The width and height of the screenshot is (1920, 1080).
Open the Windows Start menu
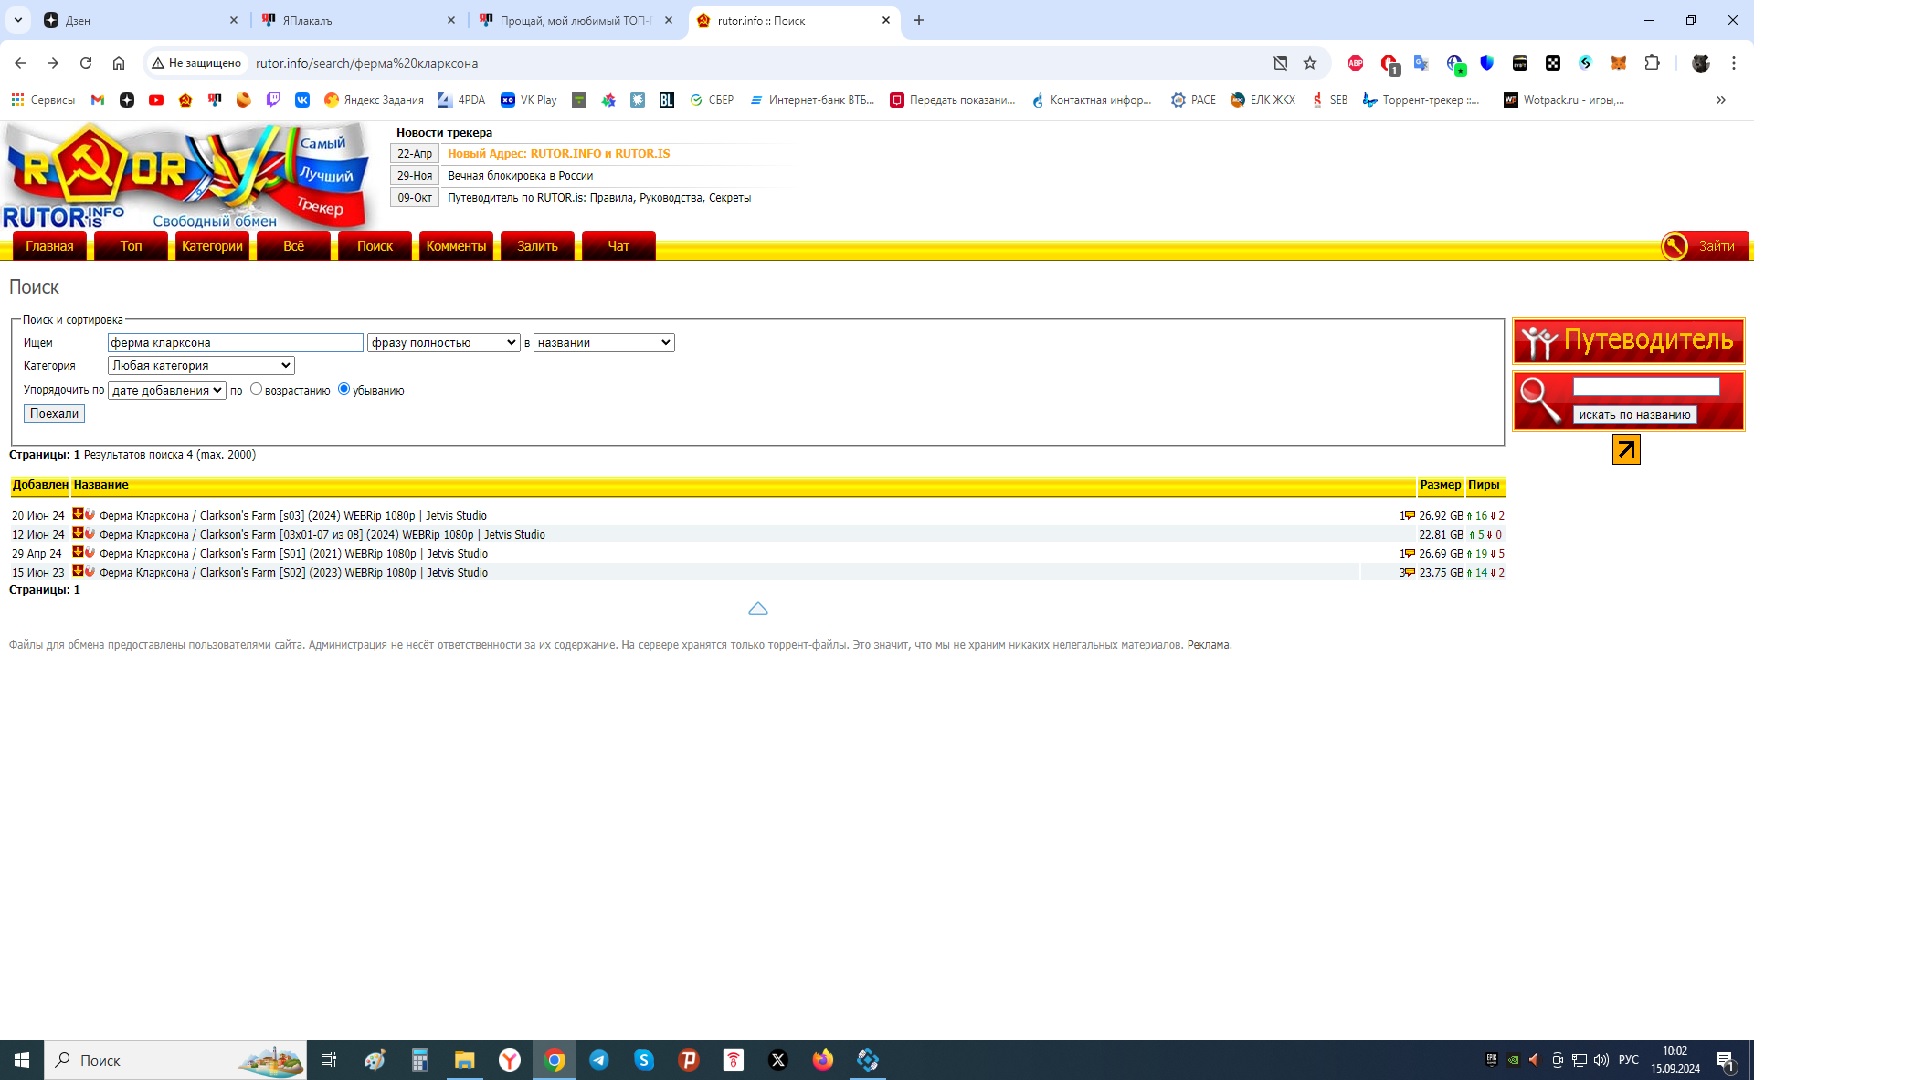pyautogui.click(x=22, y=1060)
